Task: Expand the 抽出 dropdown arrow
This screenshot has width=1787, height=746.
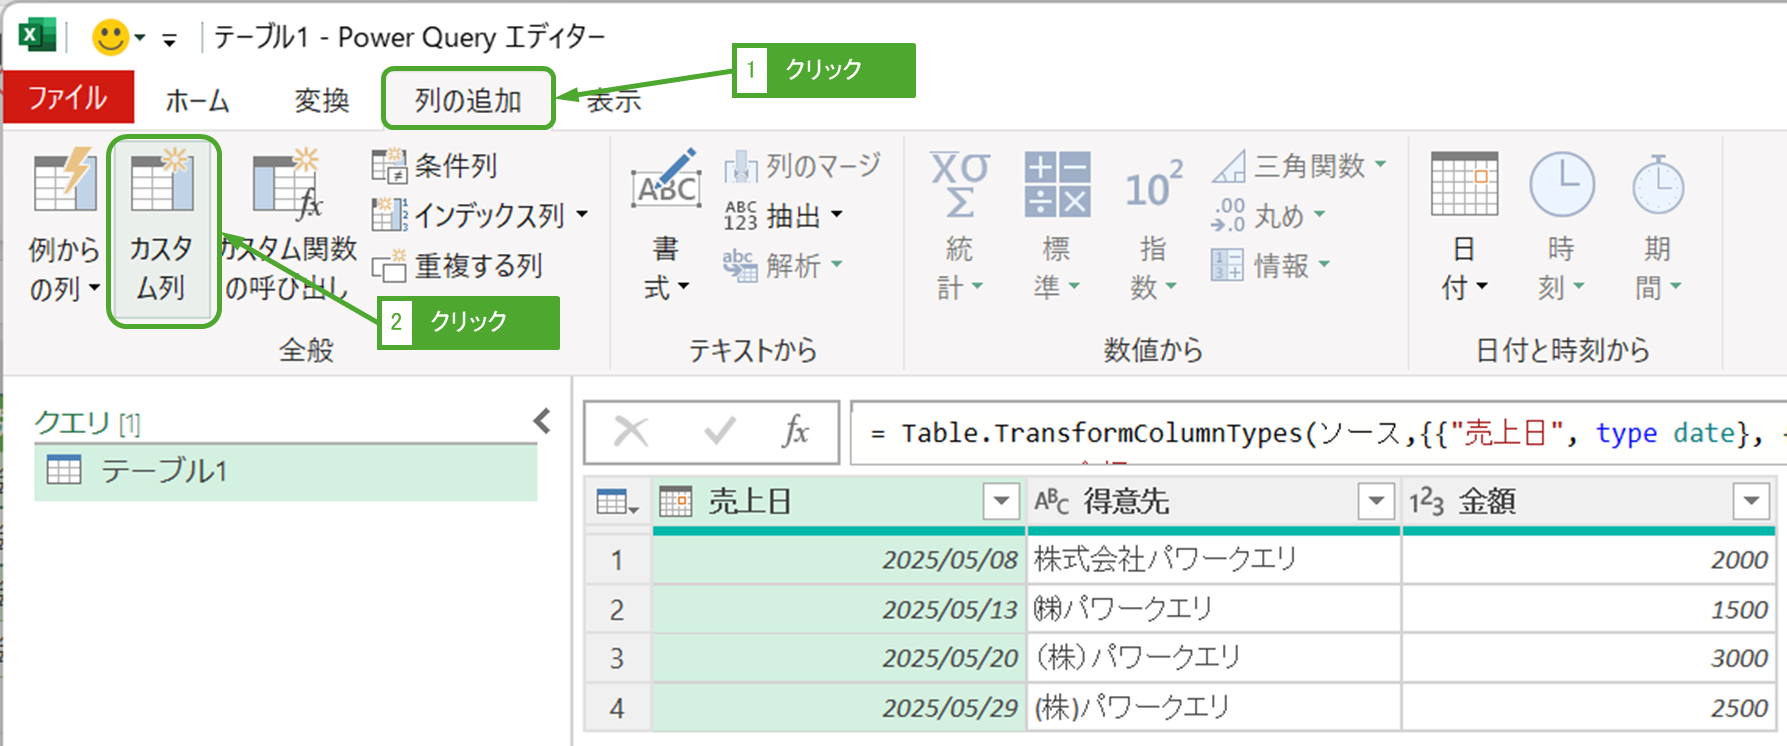Action: pyautogui.click(x=836, y=214)
